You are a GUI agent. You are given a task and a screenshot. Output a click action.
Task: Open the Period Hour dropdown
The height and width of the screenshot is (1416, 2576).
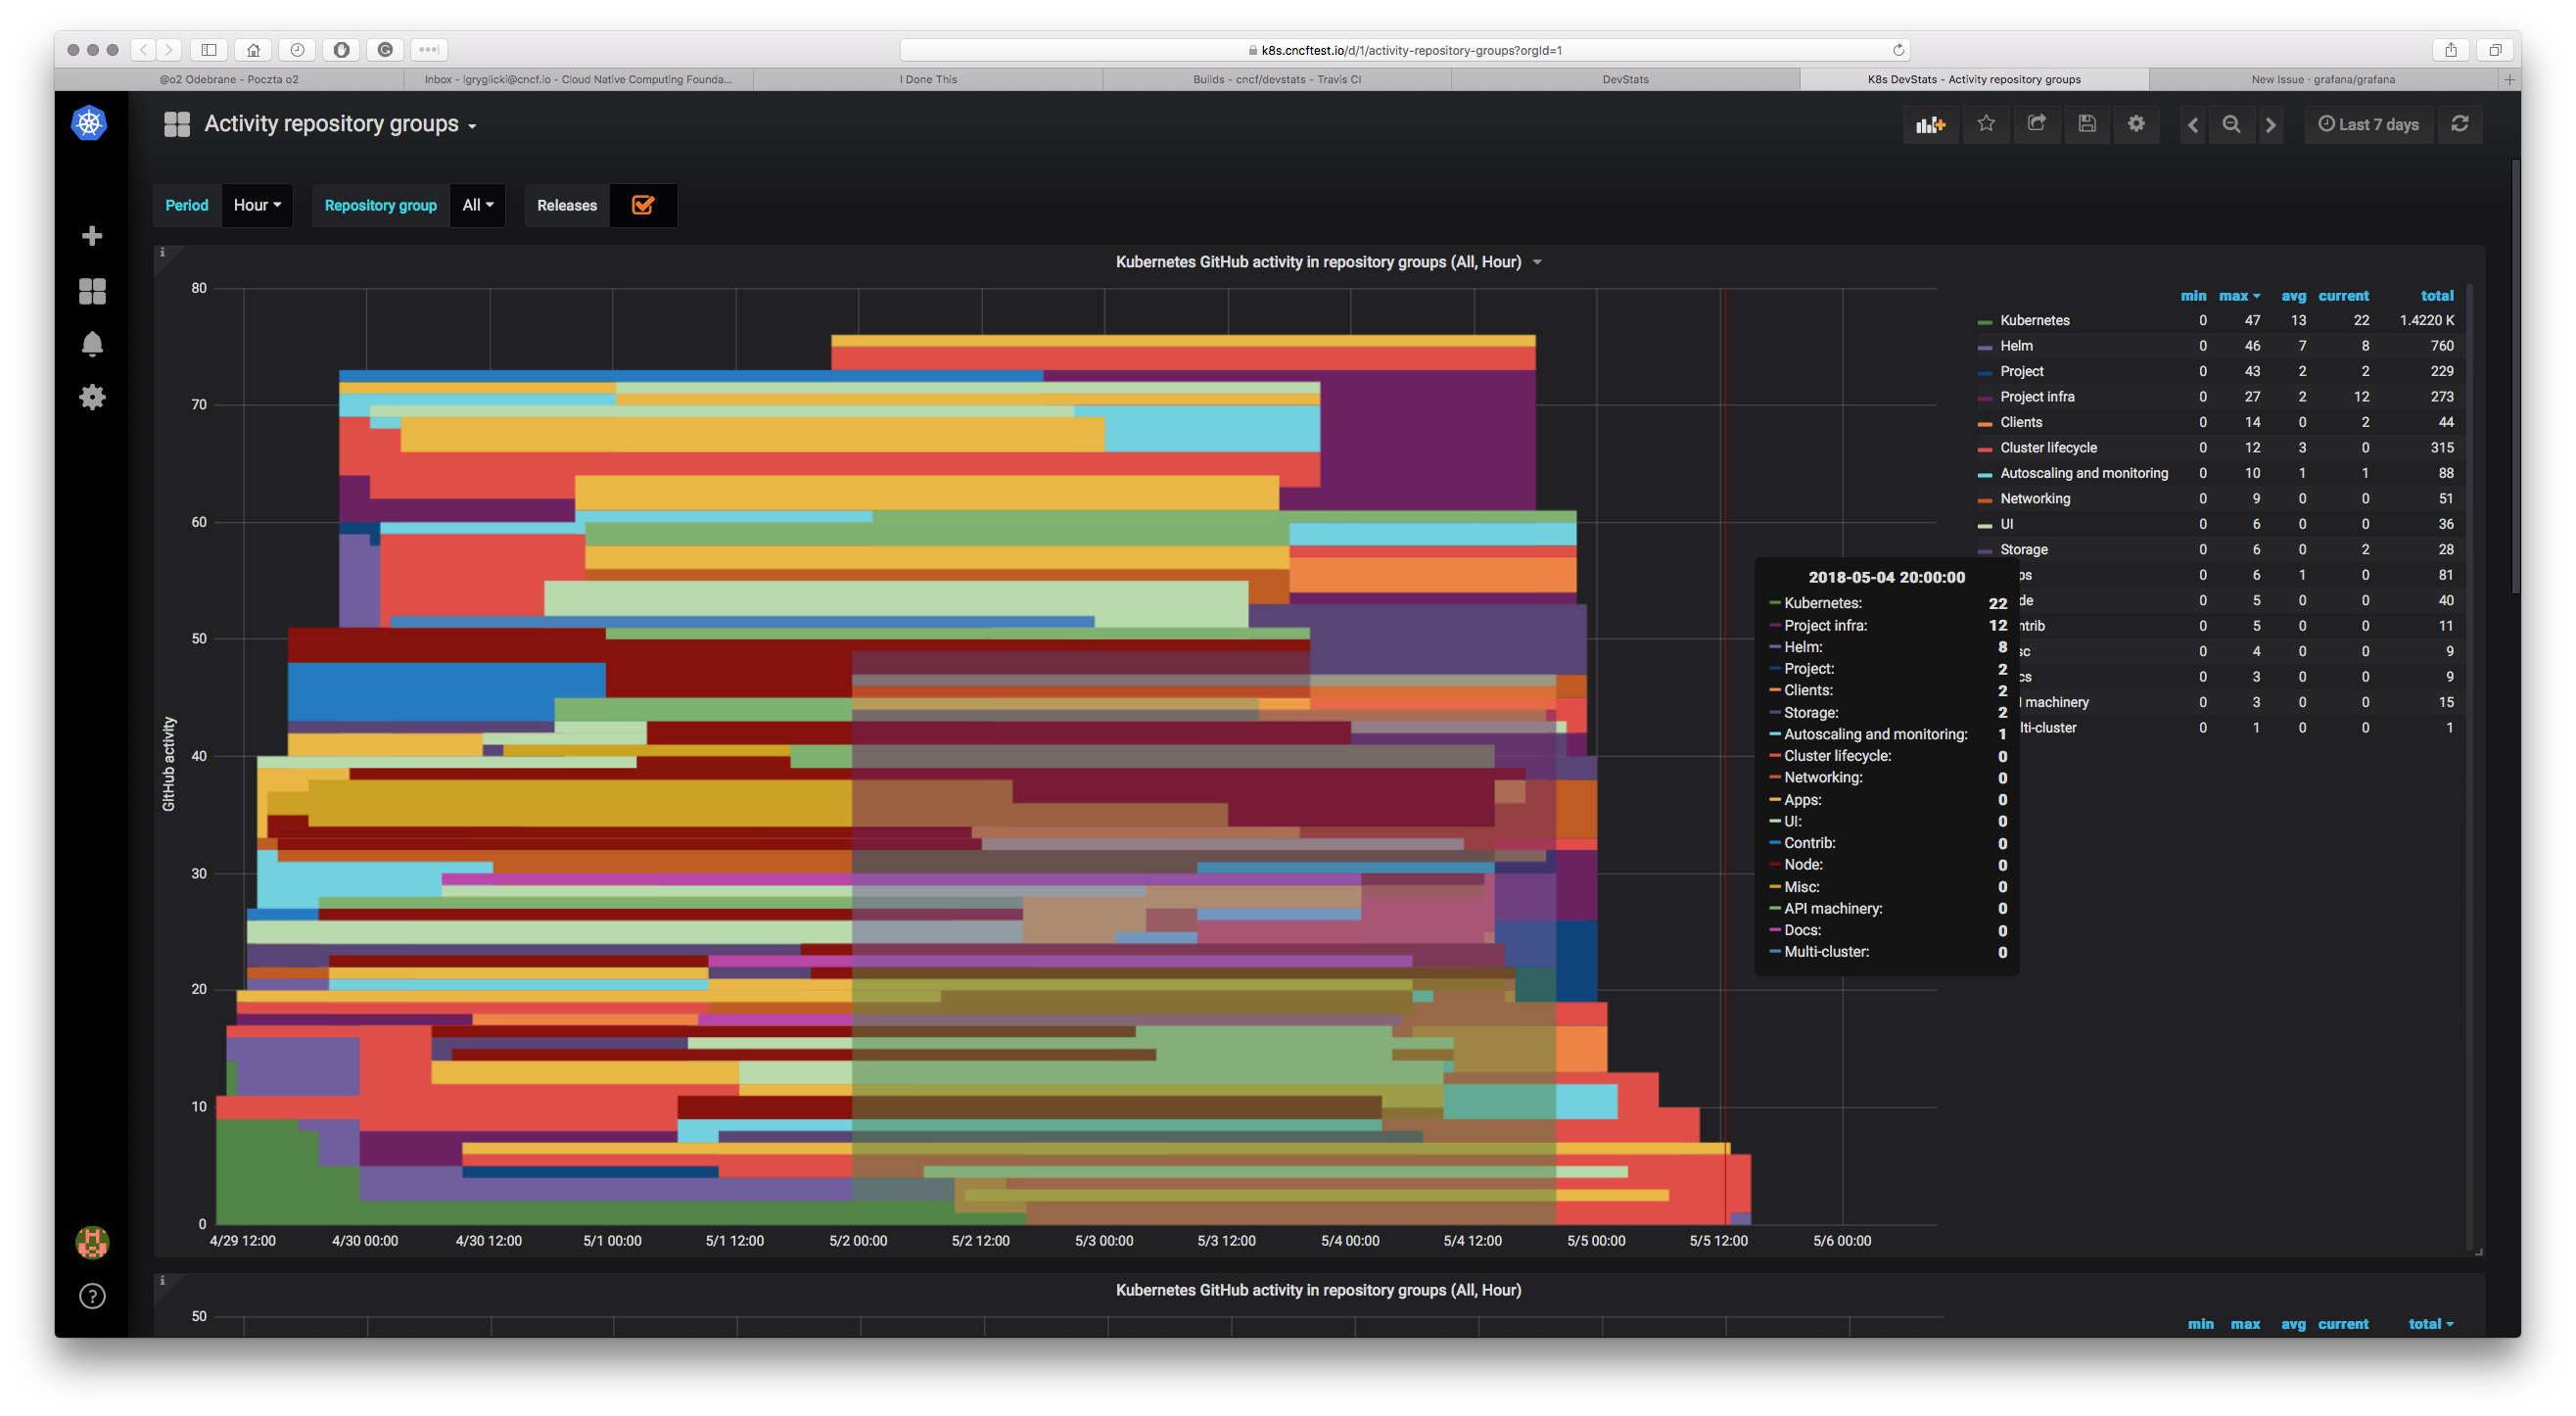pyautogui.click(x=257, y=205)
